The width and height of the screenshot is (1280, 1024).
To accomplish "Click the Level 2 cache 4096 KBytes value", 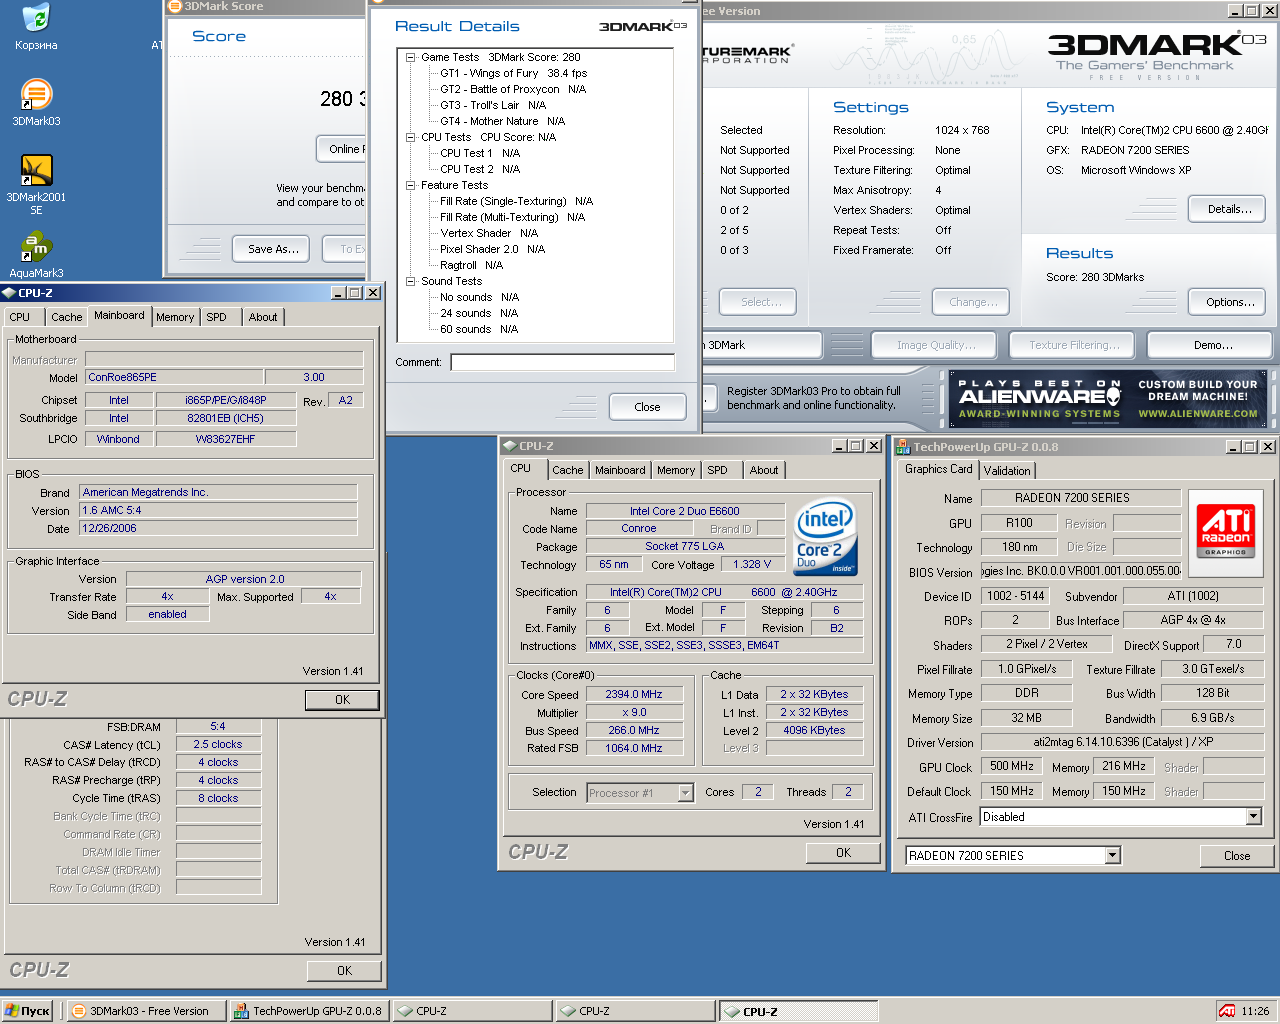I will [x=814, y=731].
